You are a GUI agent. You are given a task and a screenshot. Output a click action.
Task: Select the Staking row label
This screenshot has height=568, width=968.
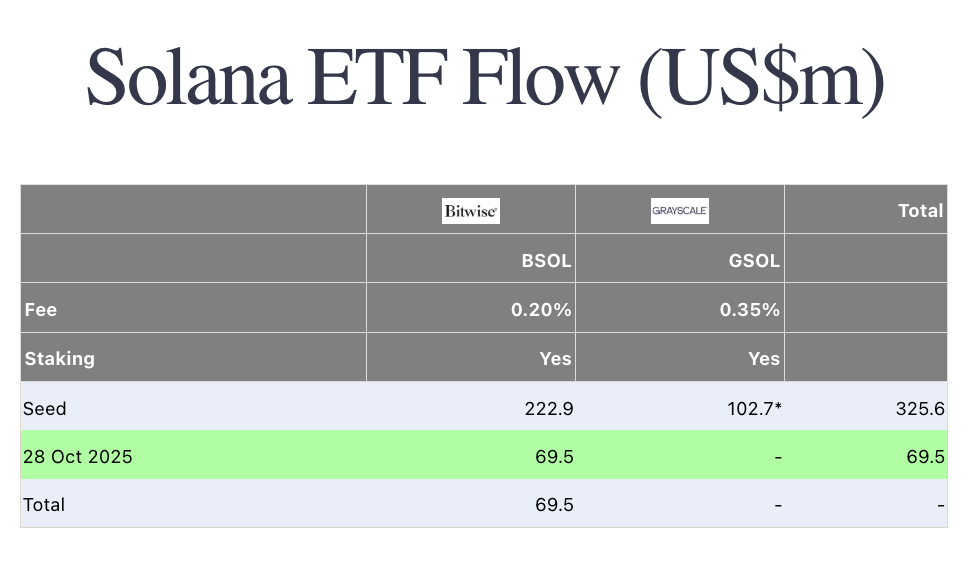point(59,358)
